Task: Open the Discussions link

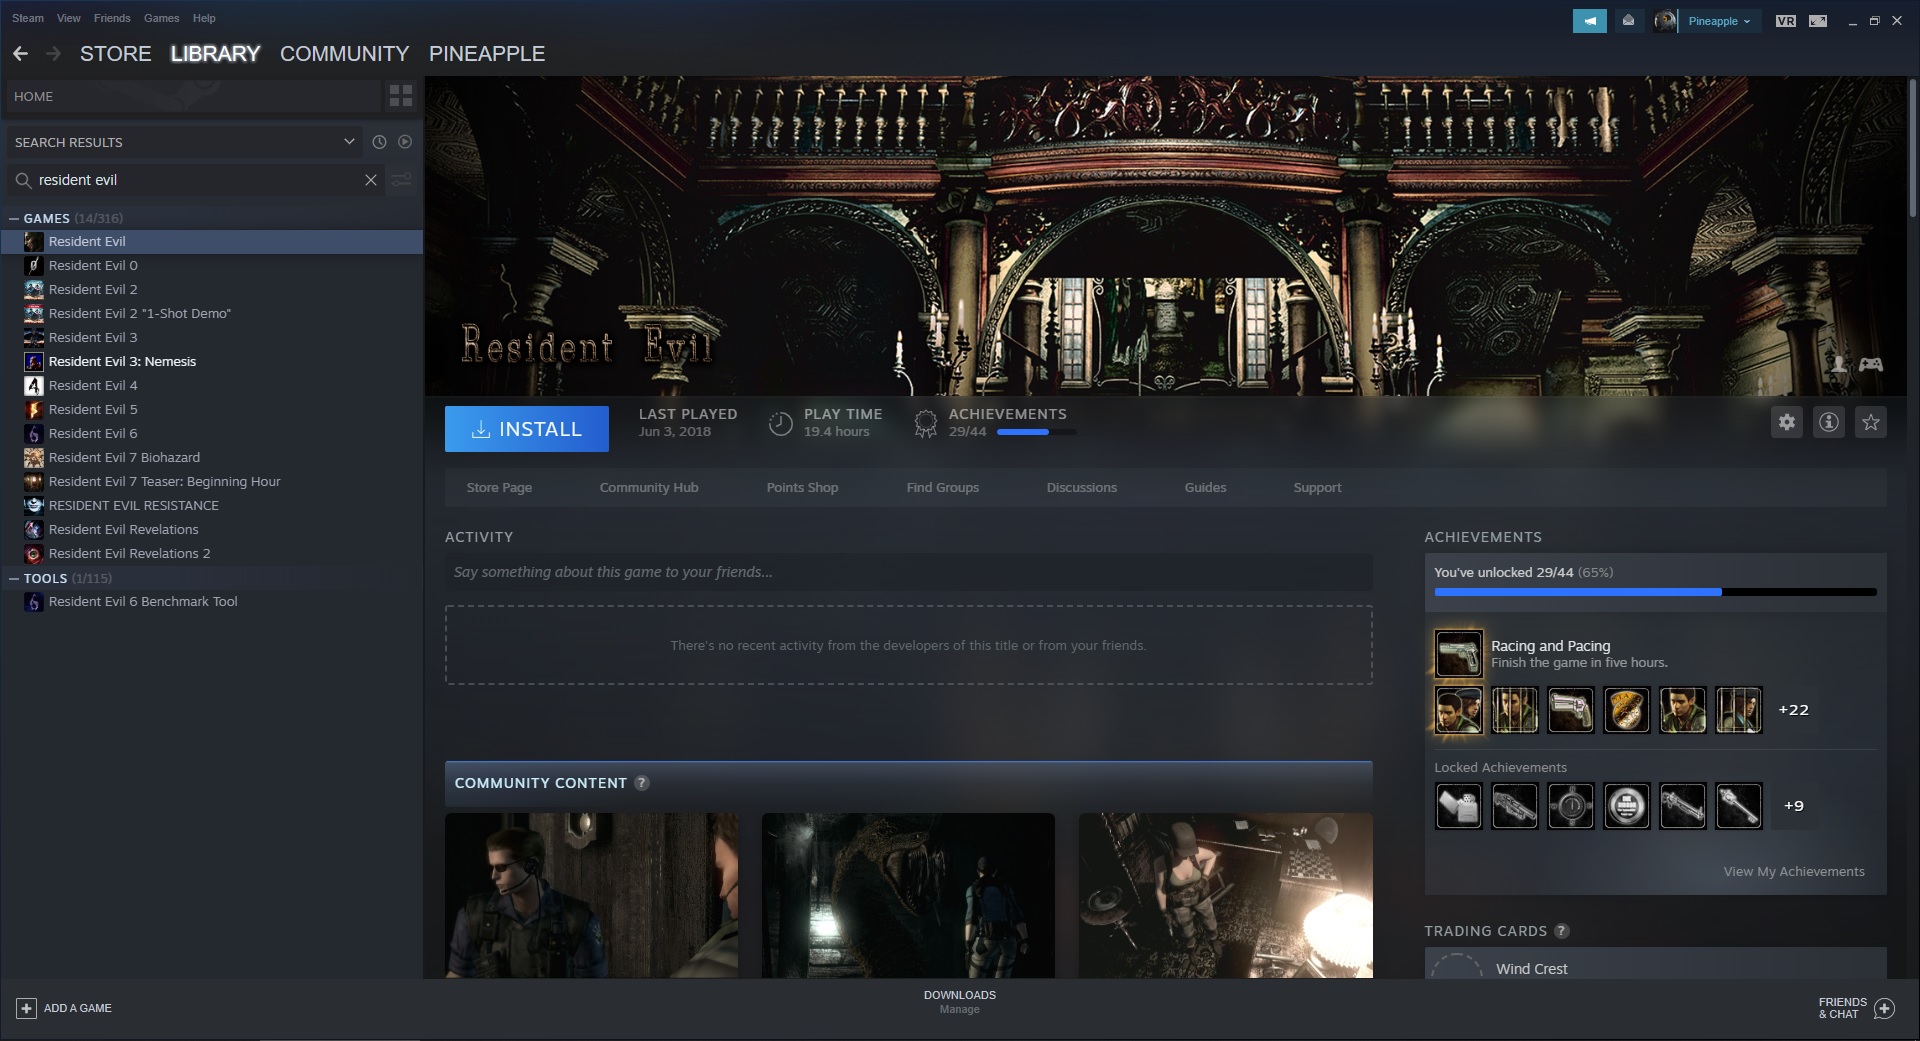Action: 1081,488
